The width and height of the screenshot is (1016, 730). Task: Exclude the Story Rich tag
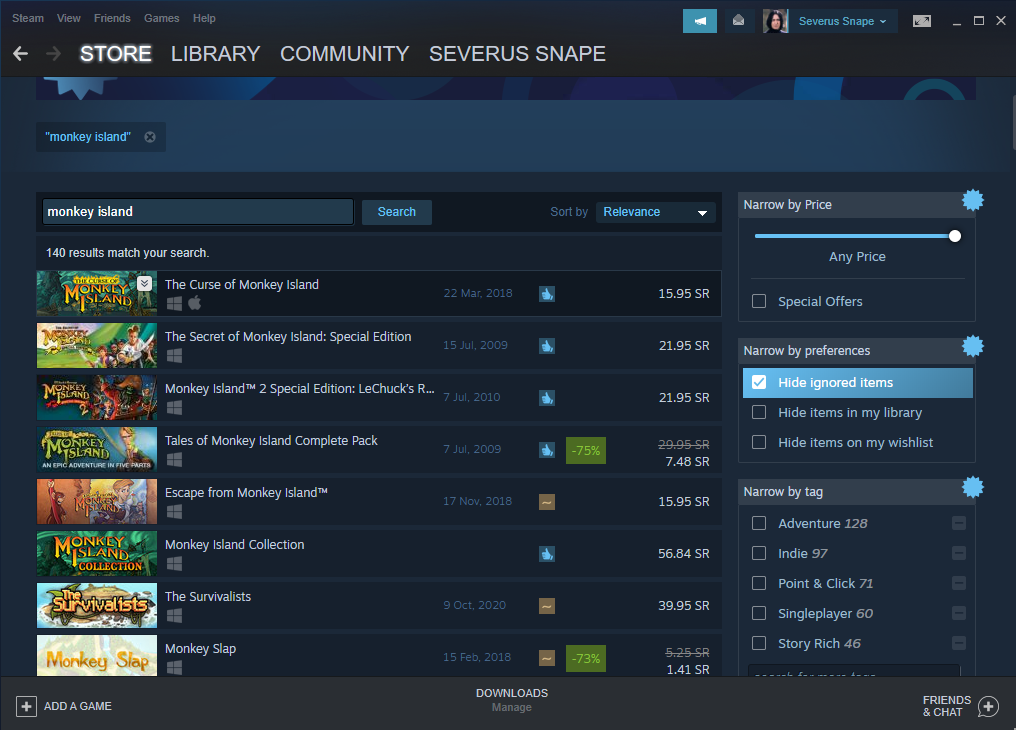point(959,643)
